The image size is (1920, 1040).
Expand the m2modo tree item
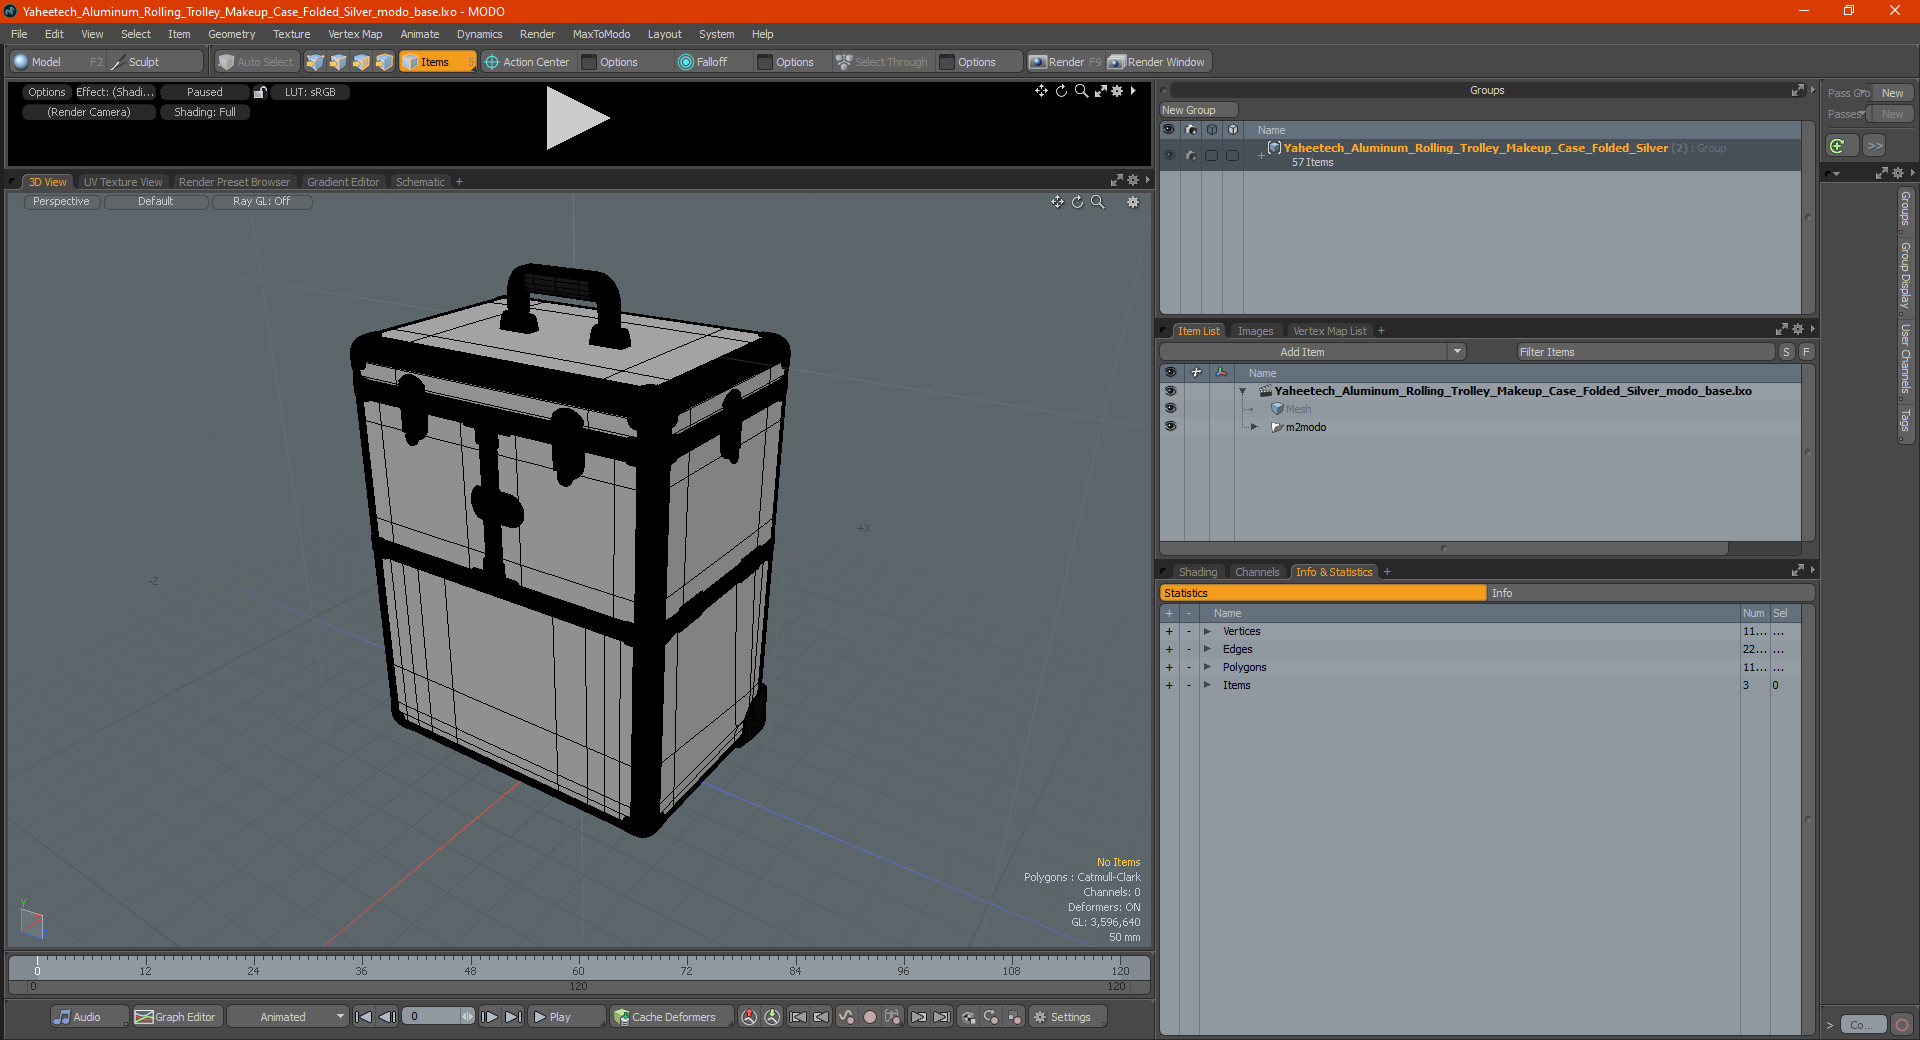pos(1254,427)
